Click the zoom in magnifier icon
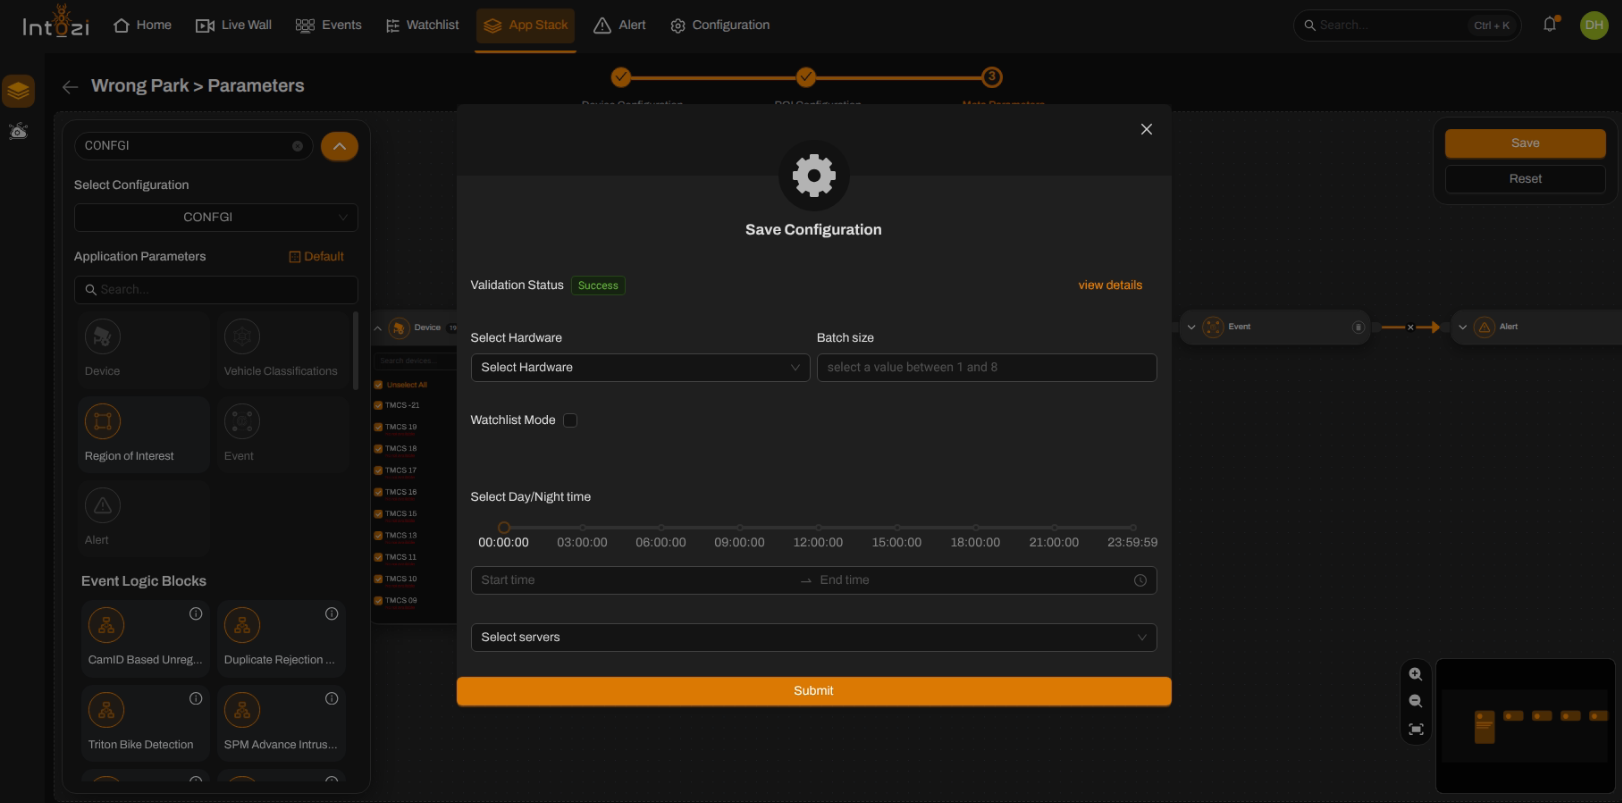 tap(1415, 674)
